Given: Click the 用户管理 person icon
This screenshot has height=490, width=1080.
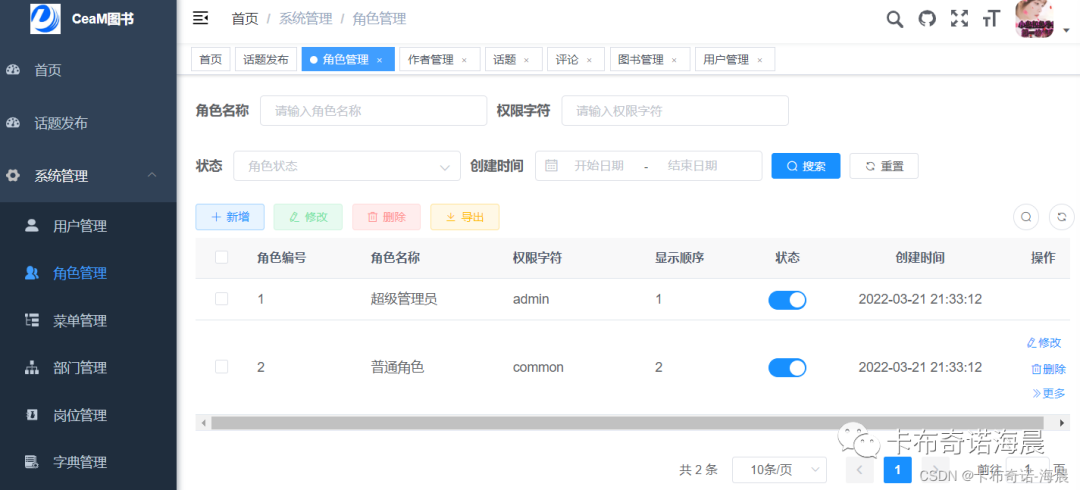Looking at the screenshot, I should click(x=32, y=225).
